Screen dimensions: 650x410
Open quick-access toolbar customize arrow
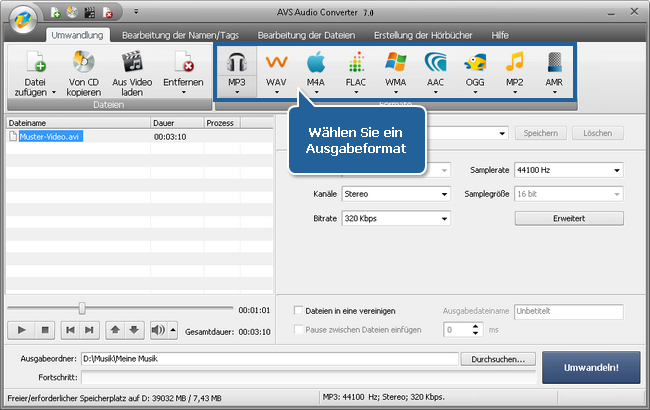136,12
